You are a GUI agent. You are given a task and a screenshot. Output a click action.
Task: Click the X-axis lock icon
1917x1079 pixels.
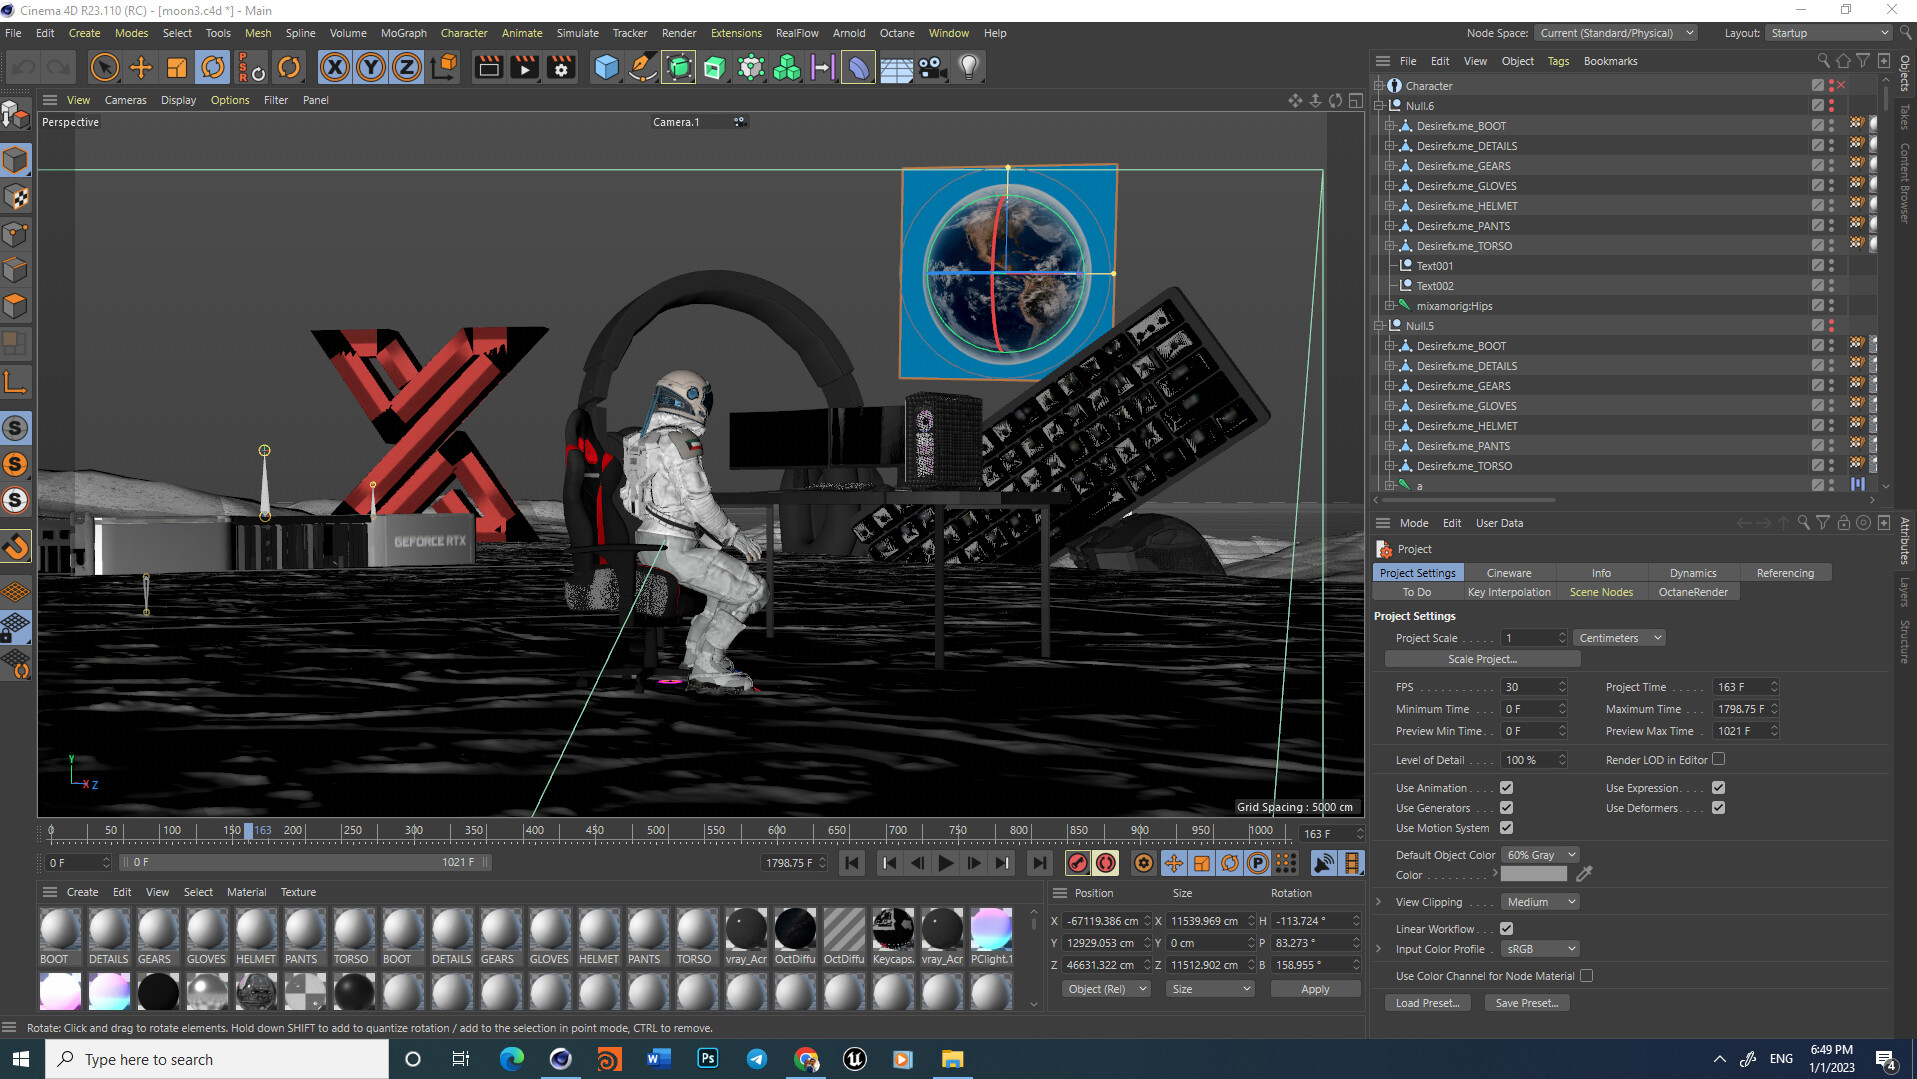tap(335, 67)
